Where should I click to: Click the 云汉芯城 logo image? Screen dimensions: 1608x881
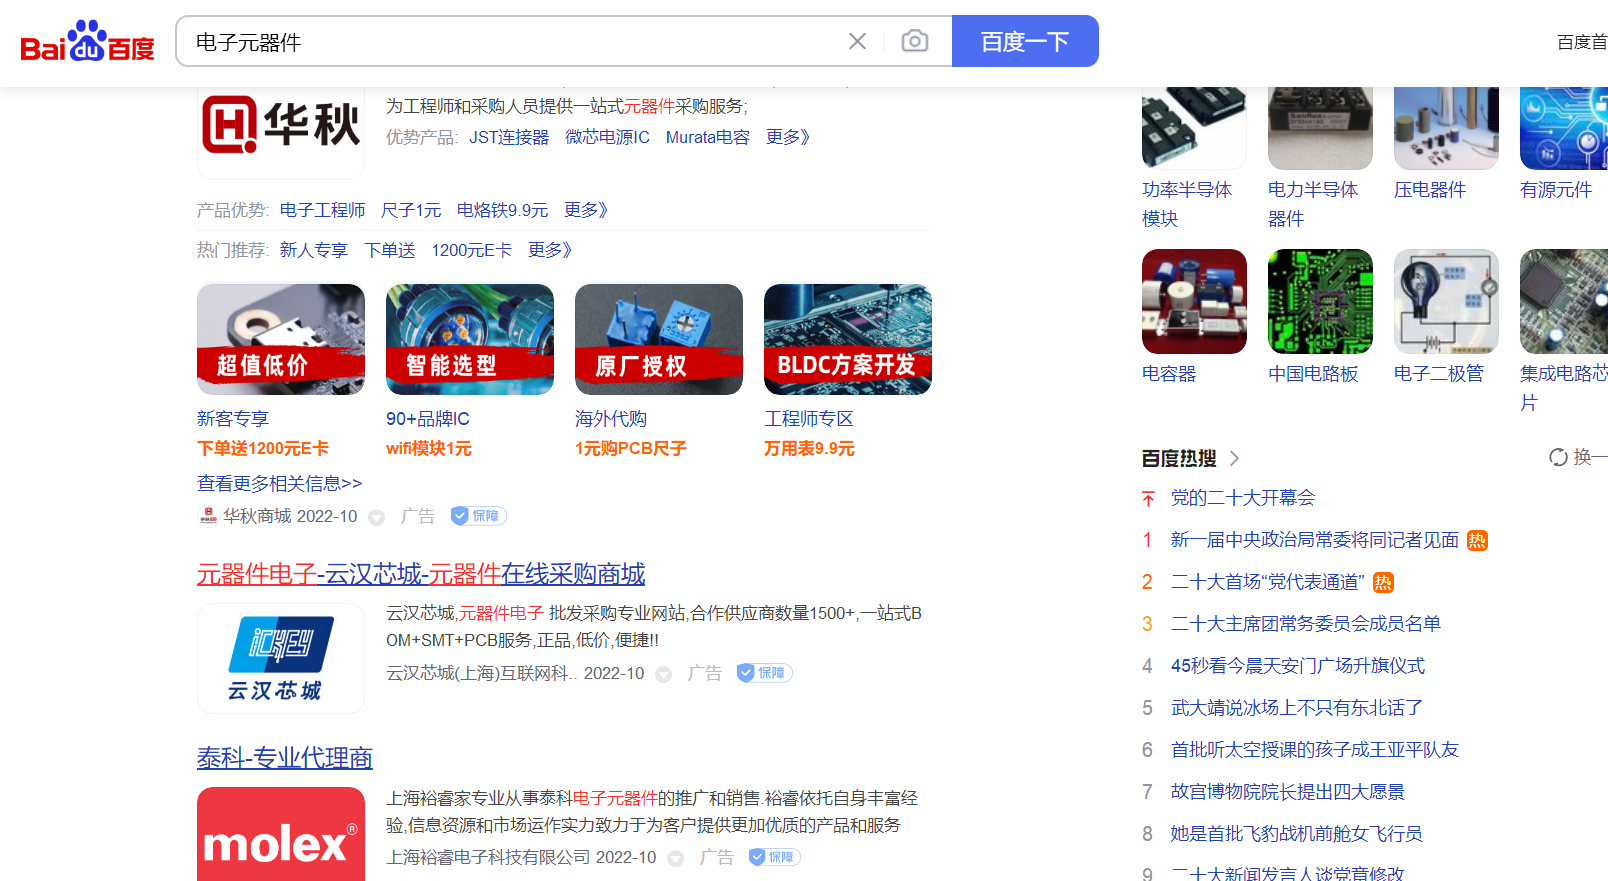coord(281,658)
